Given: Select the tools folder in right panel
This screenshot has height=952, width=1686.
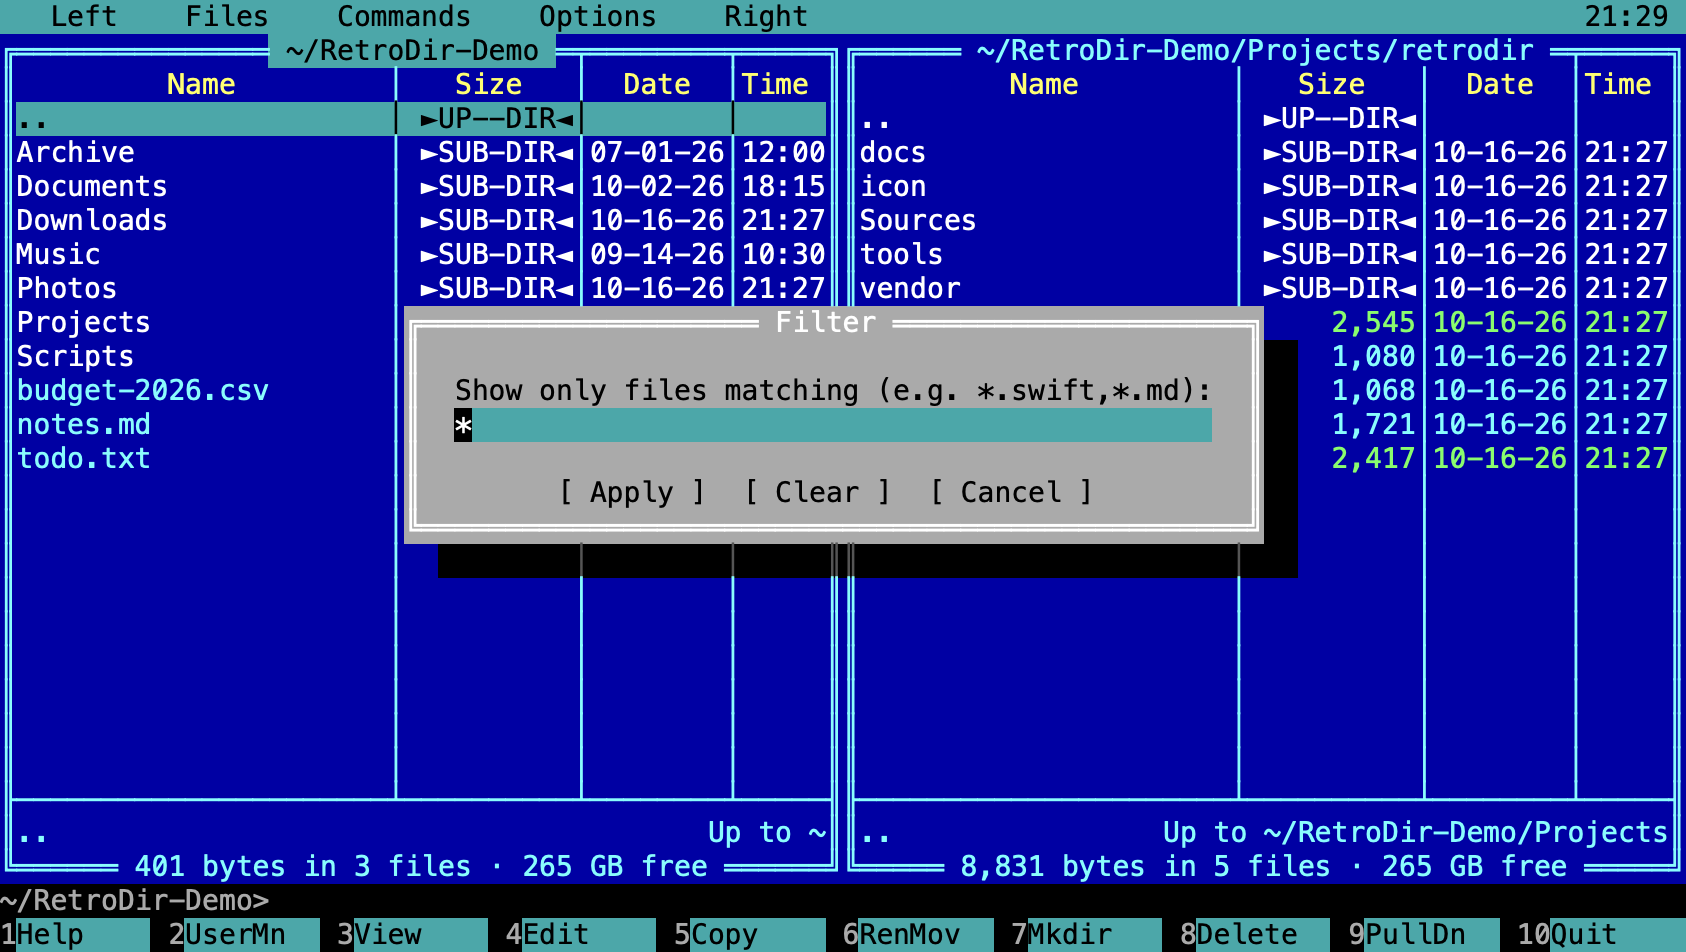Looking at the screenshot, I should (x=1264, y=255).
